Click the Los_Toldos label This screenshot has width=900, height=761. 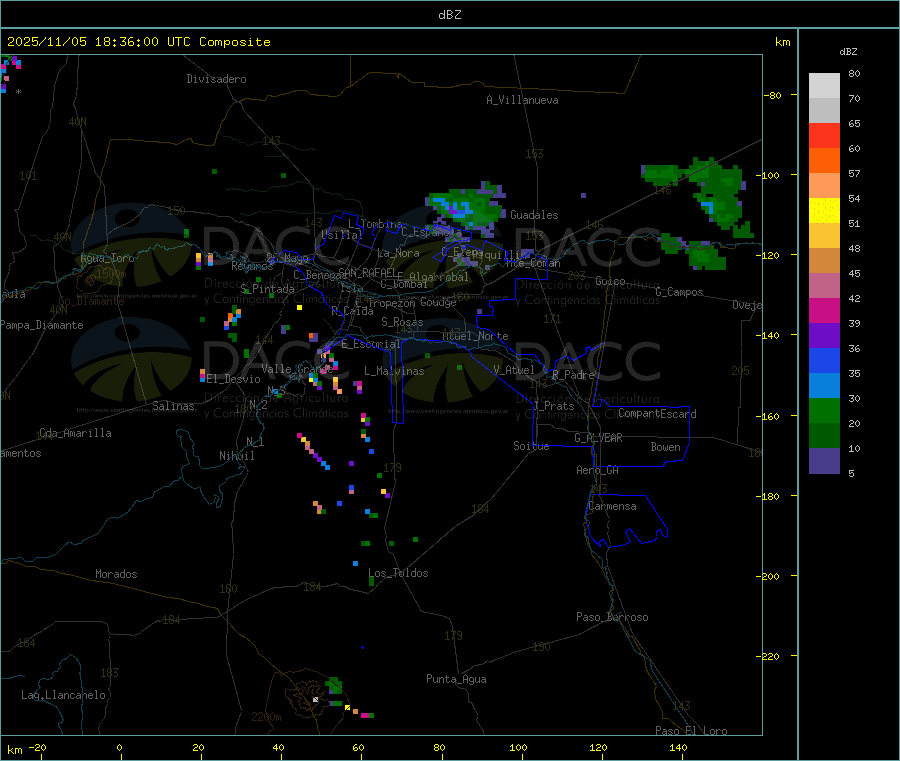(x=398, y=573)
